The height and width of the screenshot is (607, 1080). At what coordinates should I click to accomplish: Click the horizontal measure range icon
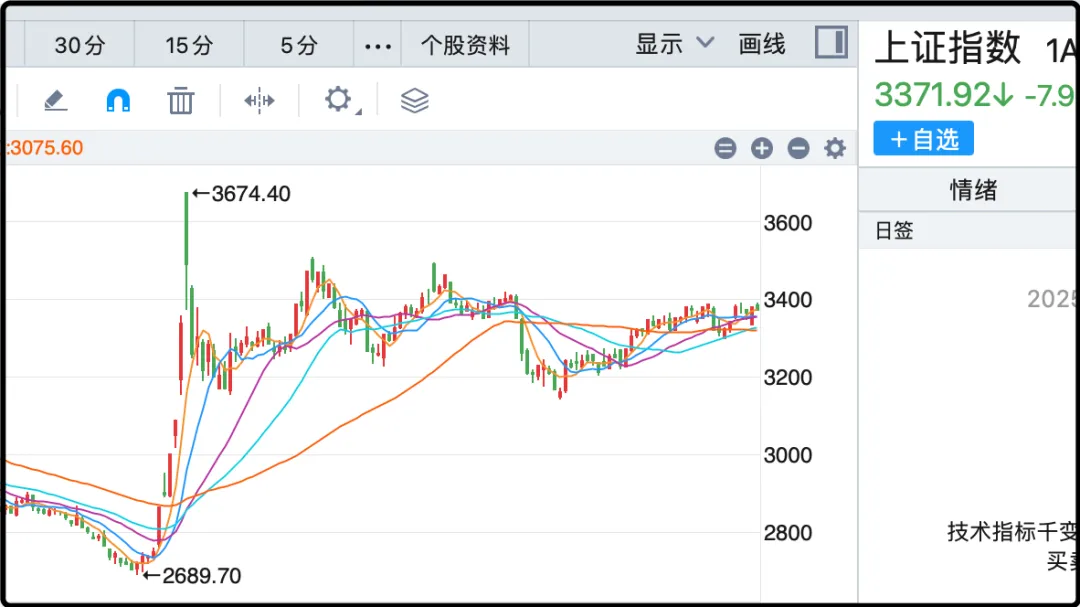tap(259, 100)
